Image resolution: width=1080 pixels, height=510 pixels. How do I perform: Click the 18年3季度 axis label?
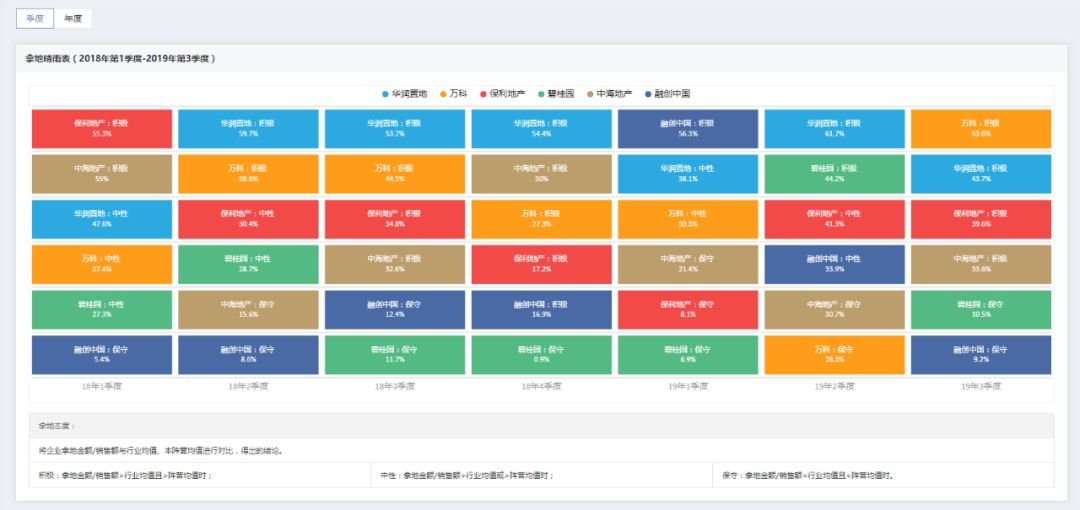click(395, 387)
